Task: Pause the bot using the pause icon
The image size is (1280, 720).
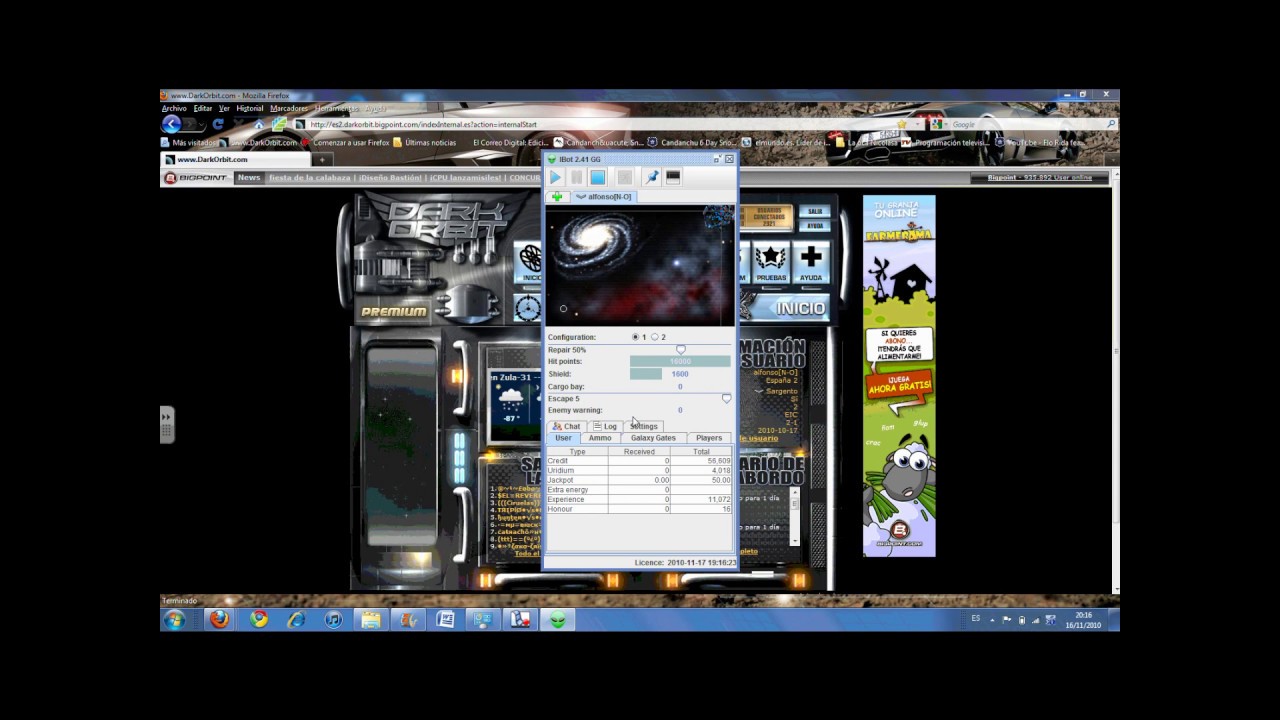Action: click(x=576, y=177)
